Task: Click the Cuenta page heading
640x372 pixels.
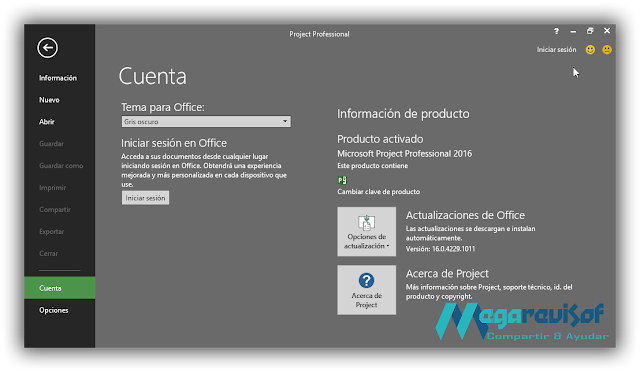Action: pos(153,76)
